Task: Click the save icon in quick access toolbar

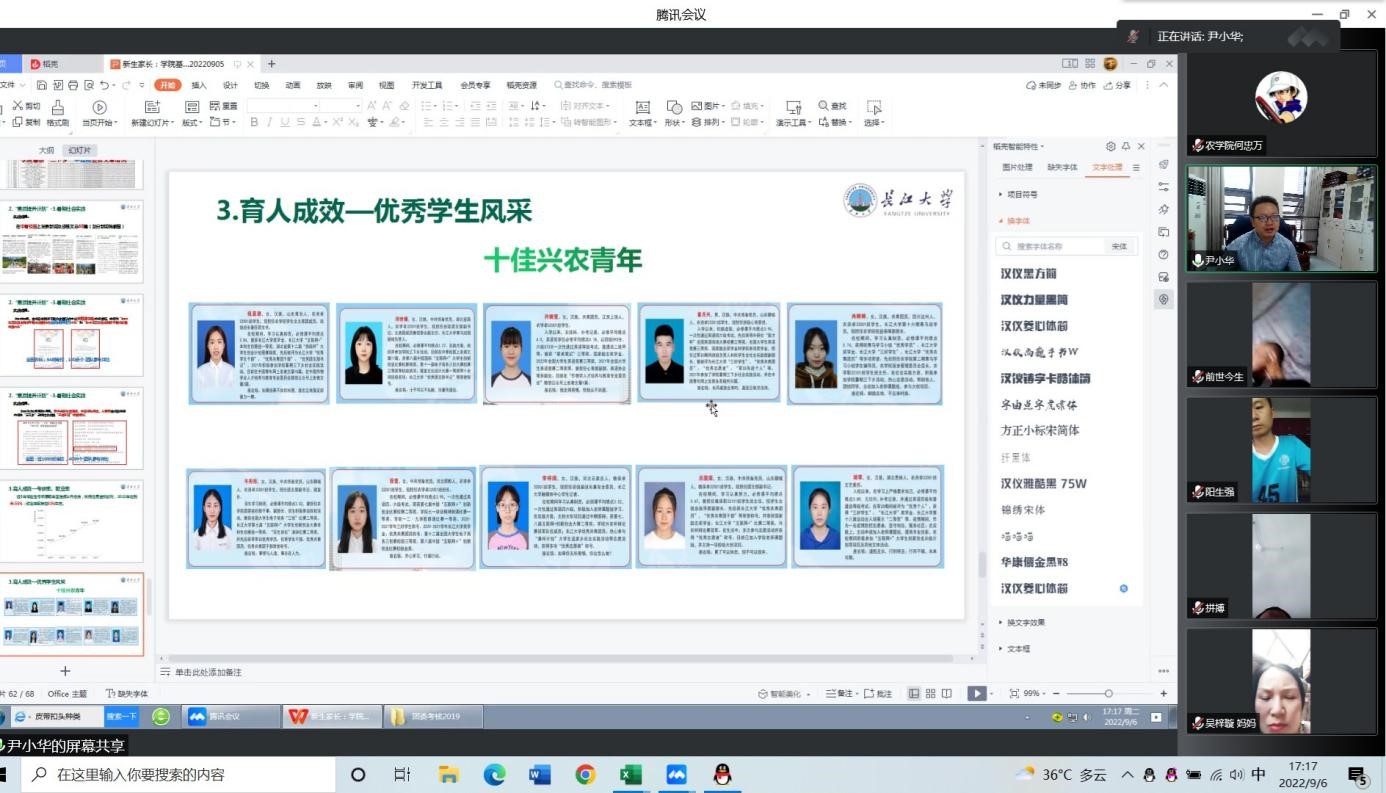Action: click(41, 86)
